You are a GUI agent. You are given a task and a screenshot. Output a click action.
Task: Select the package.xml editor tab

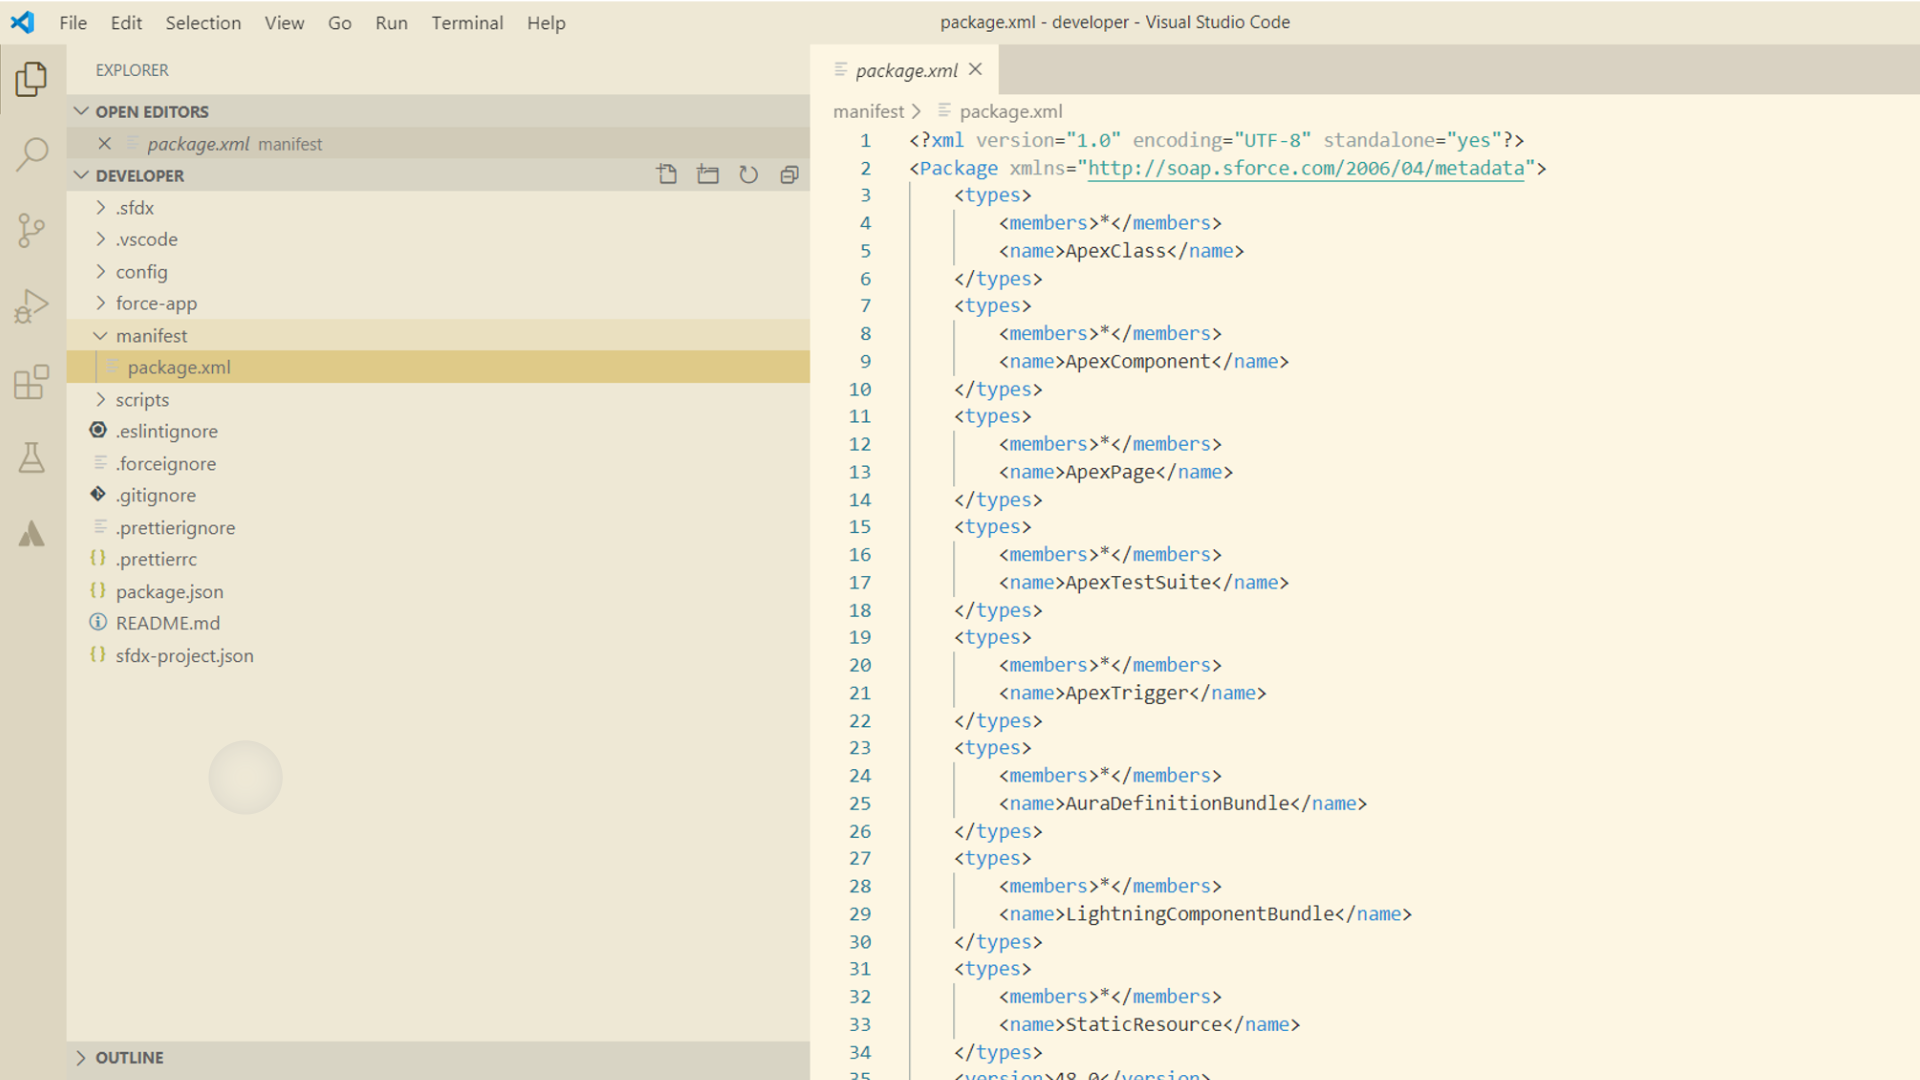[906, 70]
